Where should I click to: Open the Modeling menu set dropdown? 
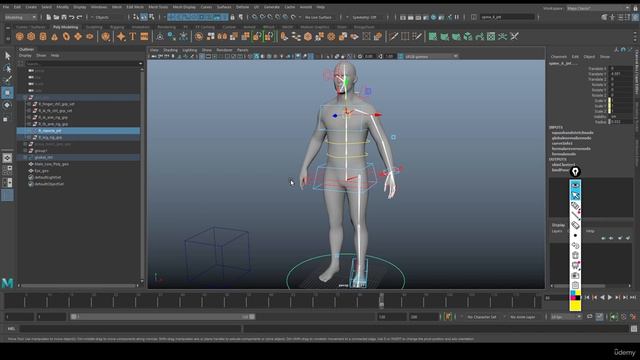click(20, 17)
